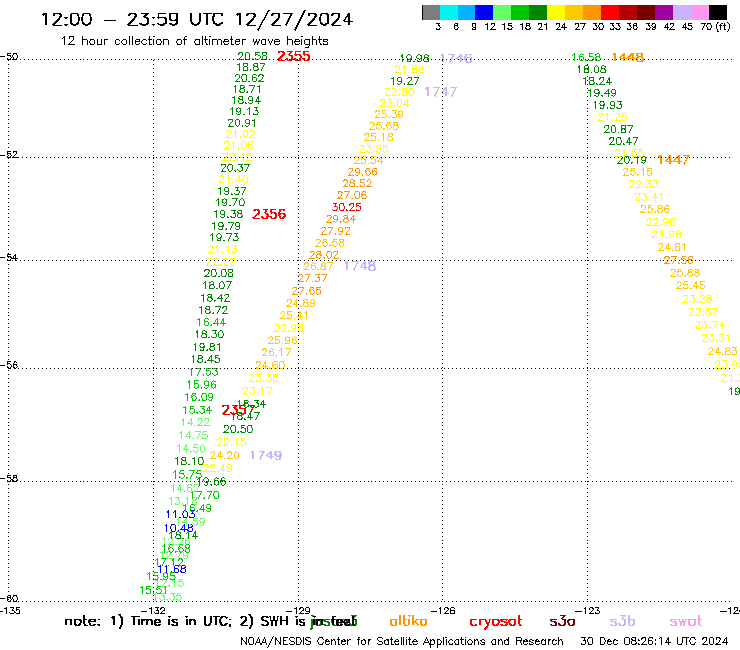Select the pure blue legend swatch

point(485,12)
